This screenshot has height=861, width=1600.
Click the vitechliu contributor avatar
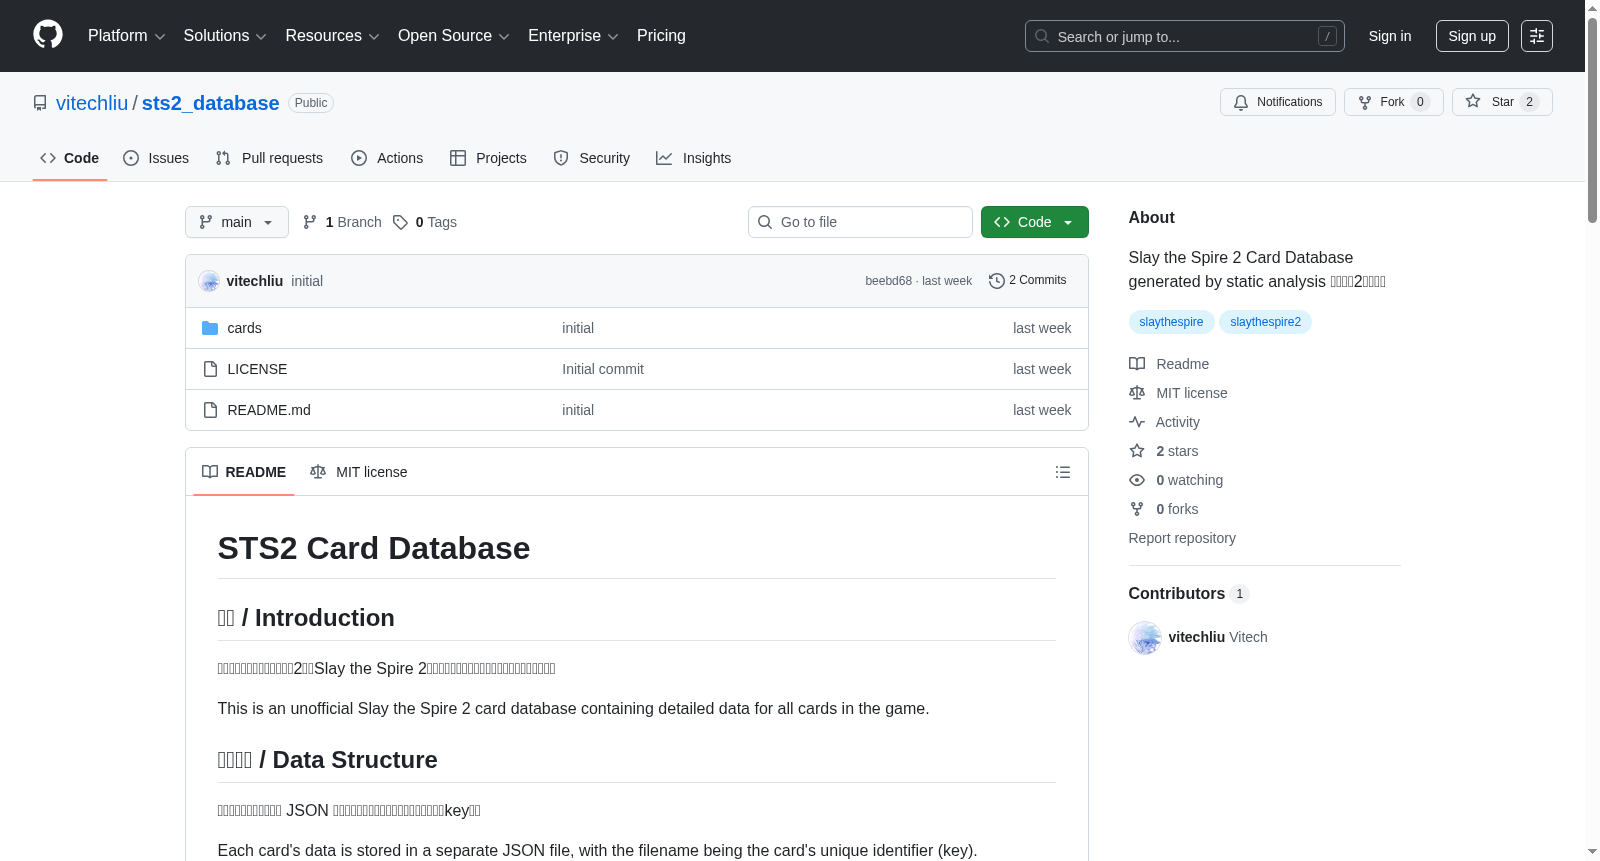[1145, 637]
